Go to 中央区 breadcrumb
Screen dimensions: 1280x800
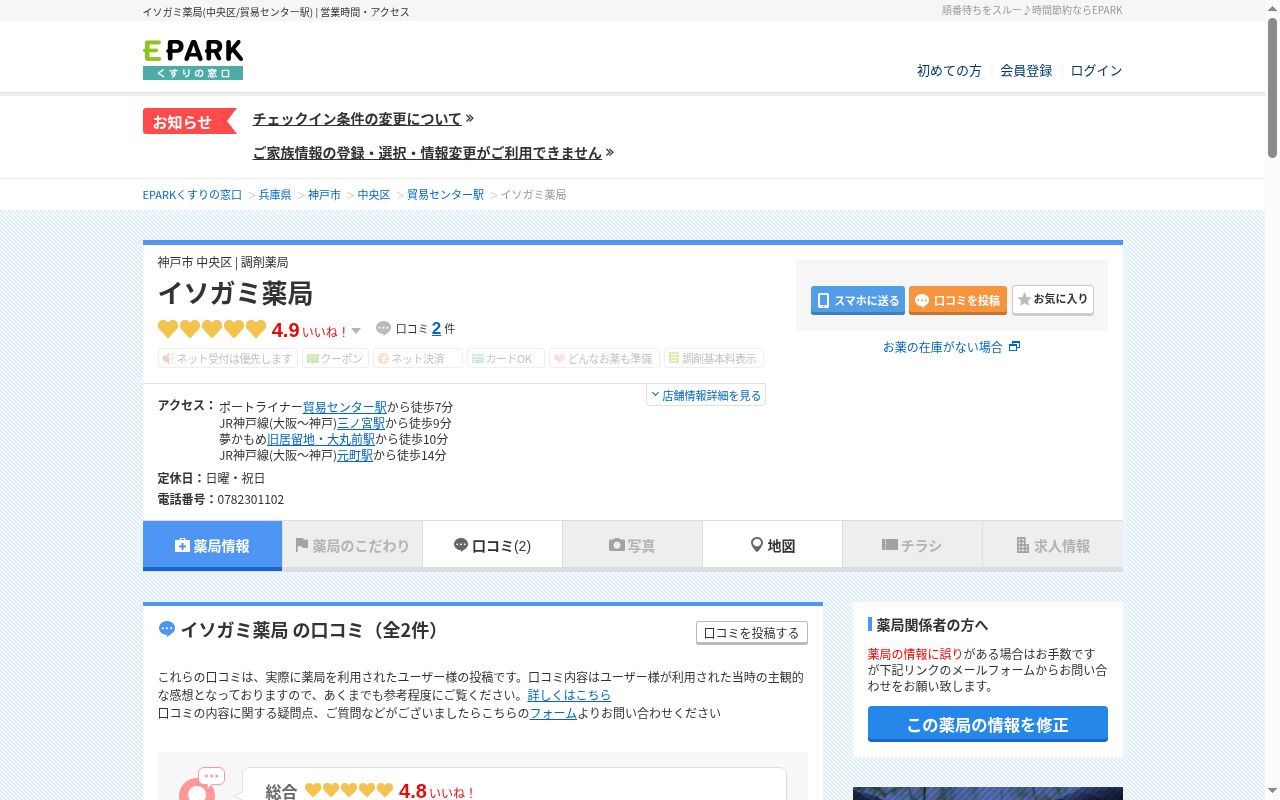click(374, 195)
